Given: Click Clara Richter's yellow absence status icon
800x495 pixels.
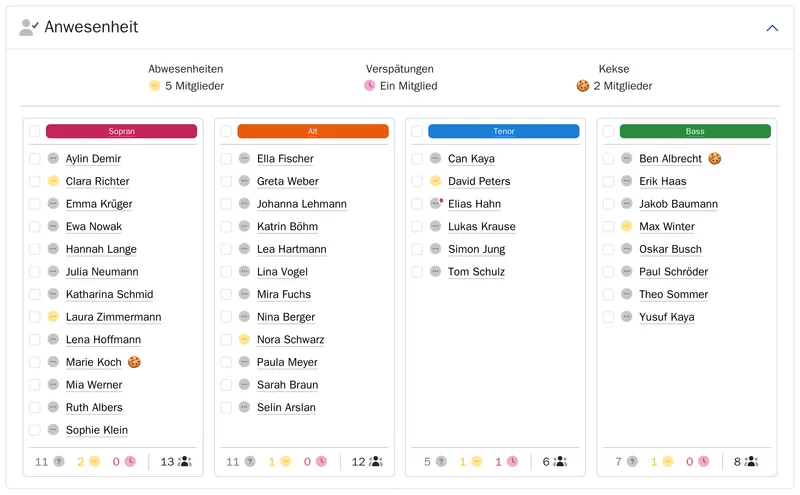Looking at the screenshot, I should (x=53, y=181).
